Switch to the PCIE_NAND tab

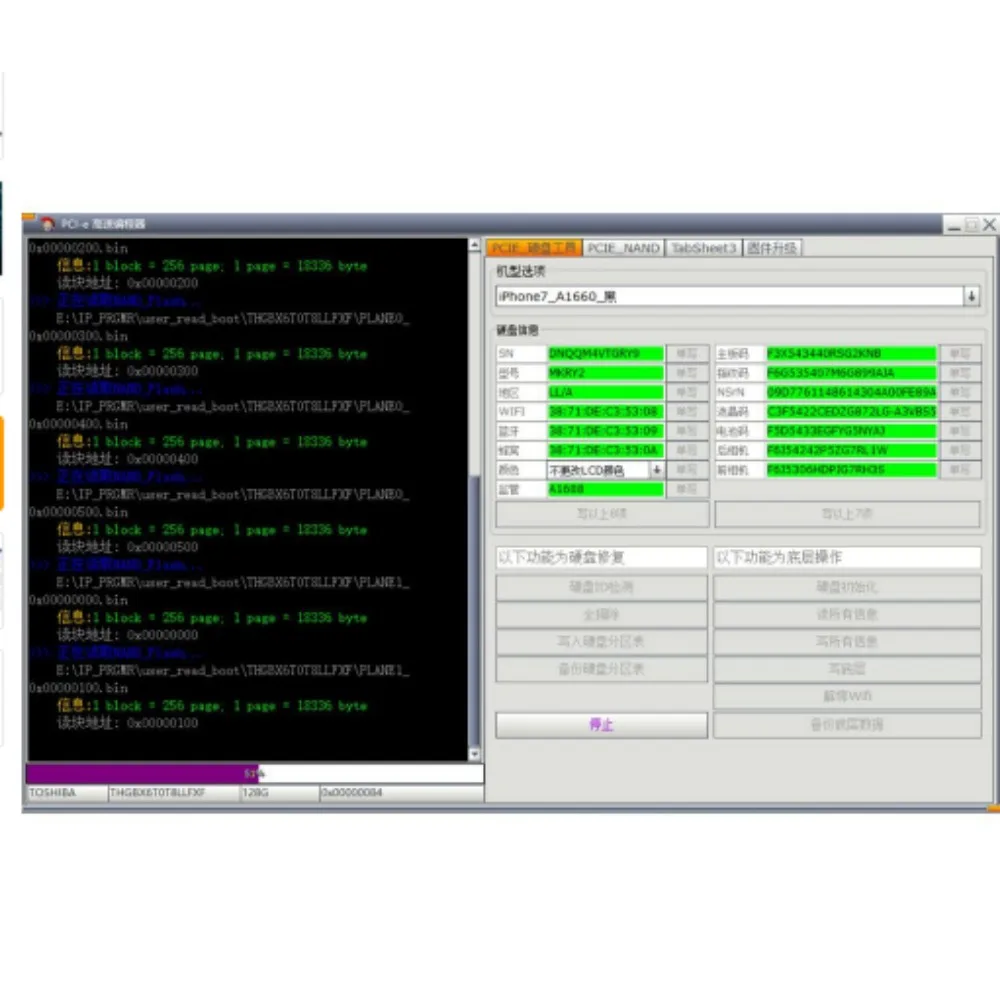pyautogui.click(x=623, y=247)
